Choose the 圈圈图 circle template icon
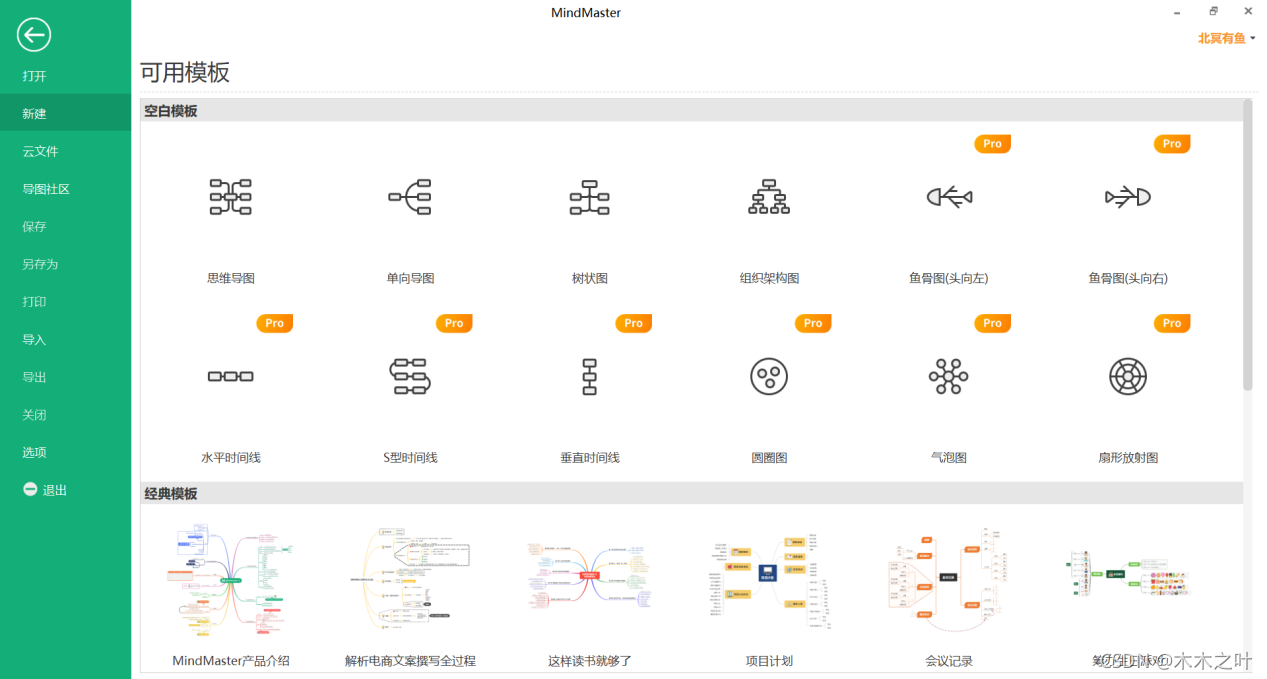The width and height of the screenshot is (1267, 679). 769,376
